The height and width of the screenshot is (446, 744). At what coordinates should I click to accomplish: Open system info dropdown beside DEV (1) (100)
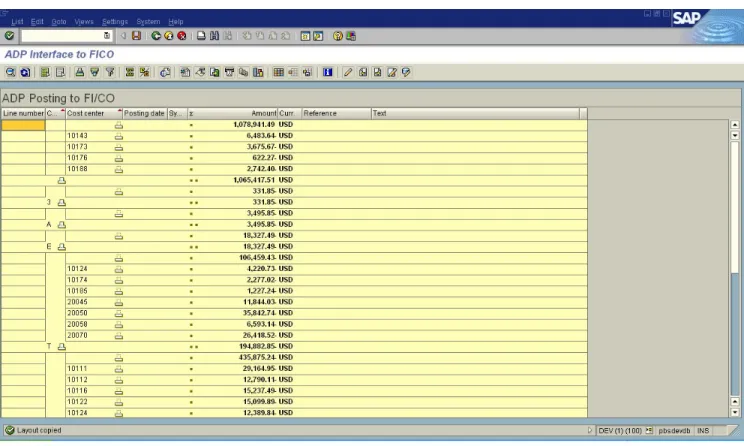649,430
